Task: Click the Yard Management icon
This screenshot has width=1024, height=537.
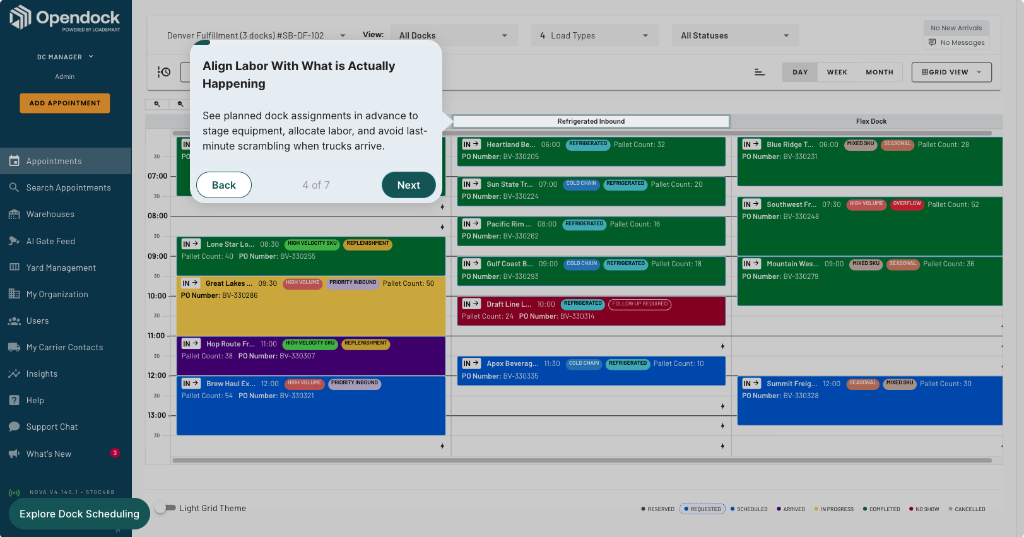Action: click(14, 267)
